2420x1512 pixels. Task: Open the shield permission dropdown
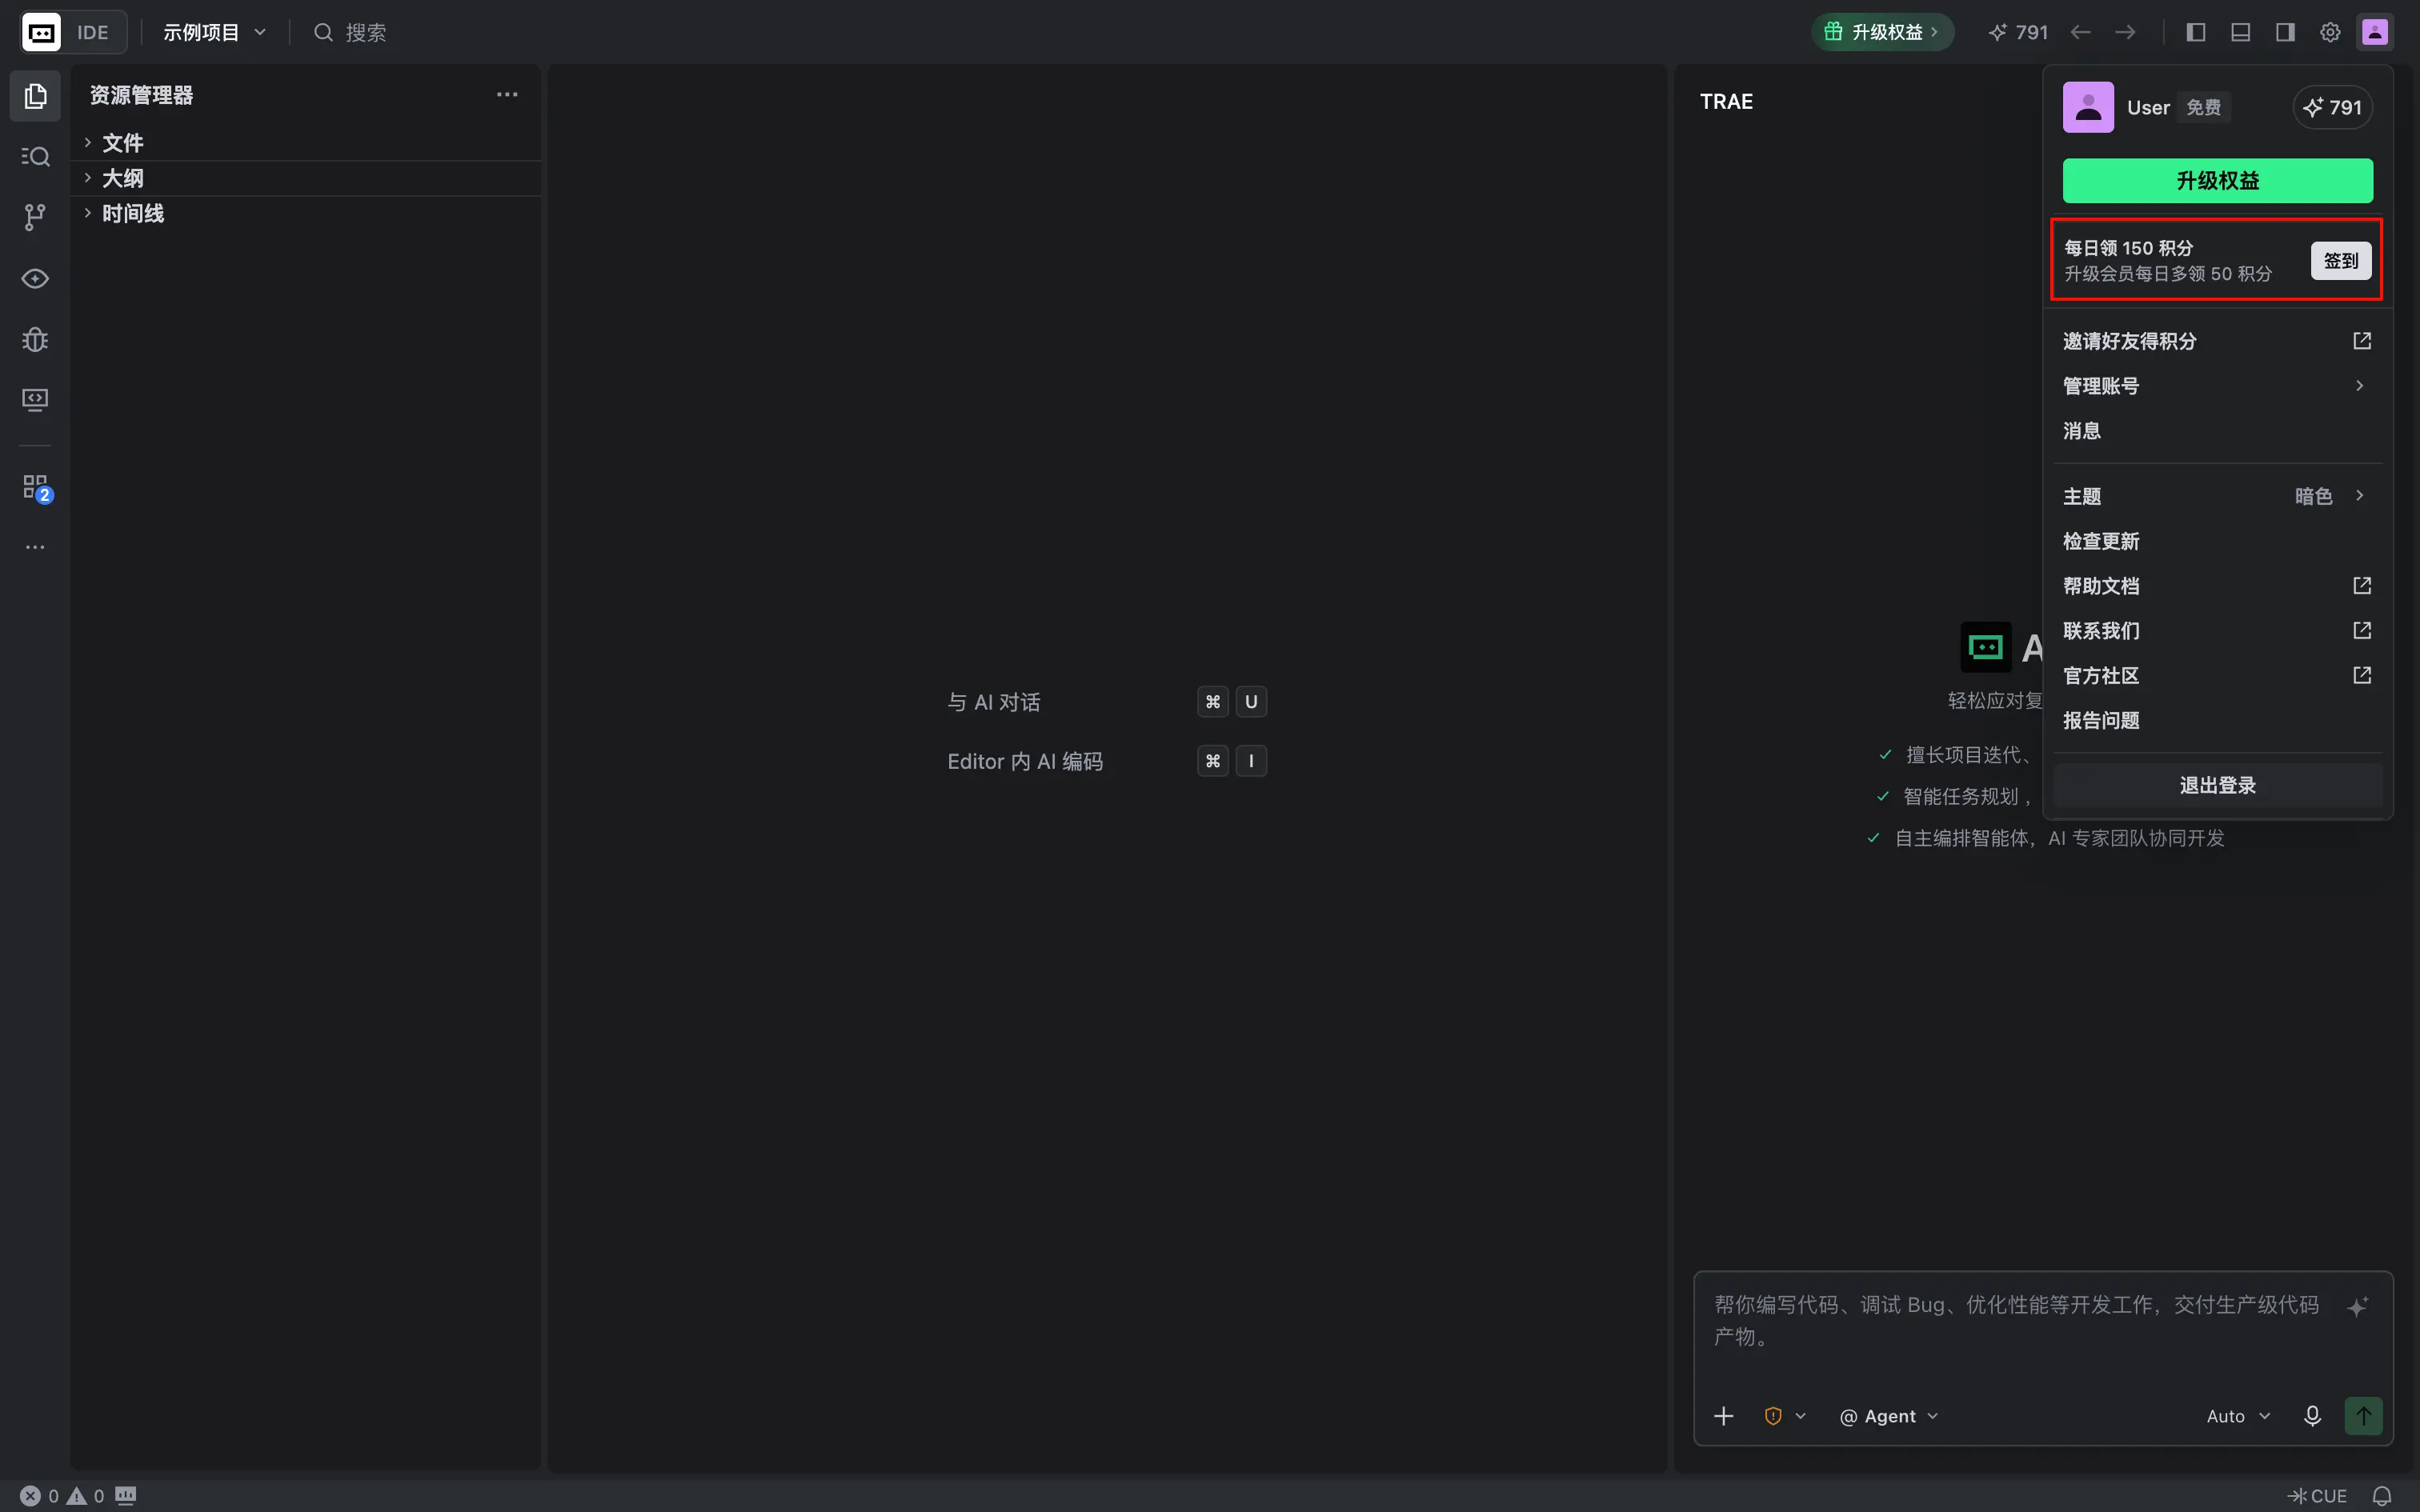pos(1785,1416)
